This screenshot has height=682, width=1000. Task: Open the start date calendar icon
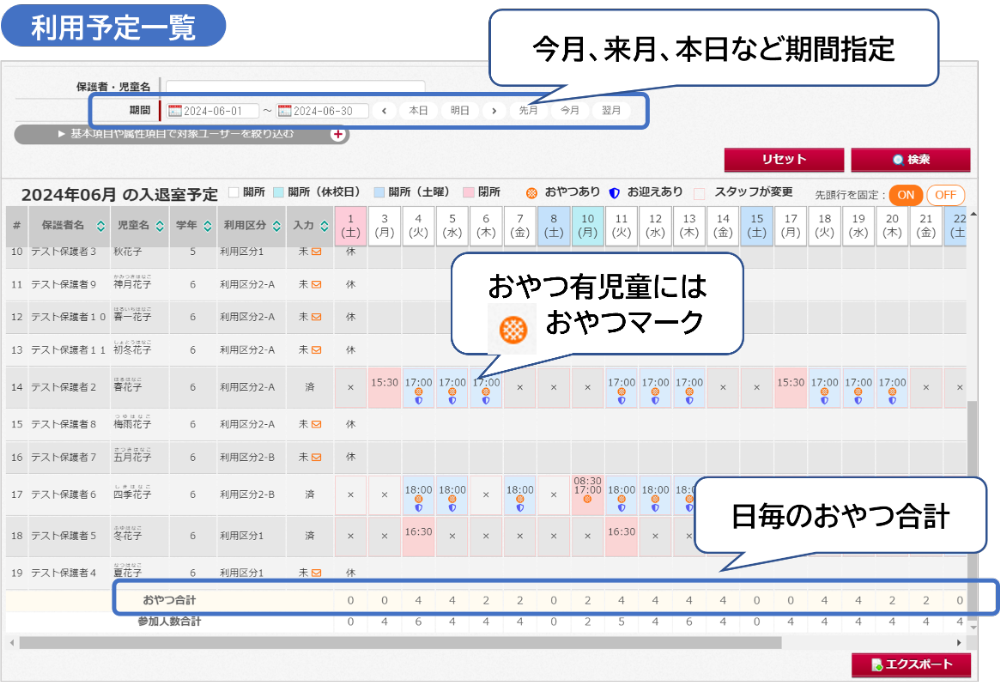(x=175, y=111)
